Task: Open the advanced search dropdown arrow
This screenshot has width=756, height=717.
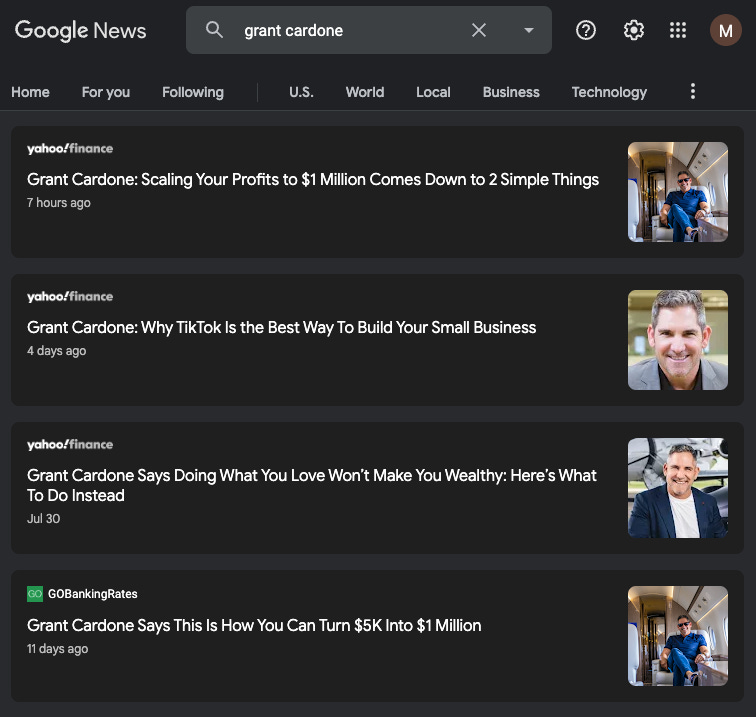Action: tap(528, 30)
